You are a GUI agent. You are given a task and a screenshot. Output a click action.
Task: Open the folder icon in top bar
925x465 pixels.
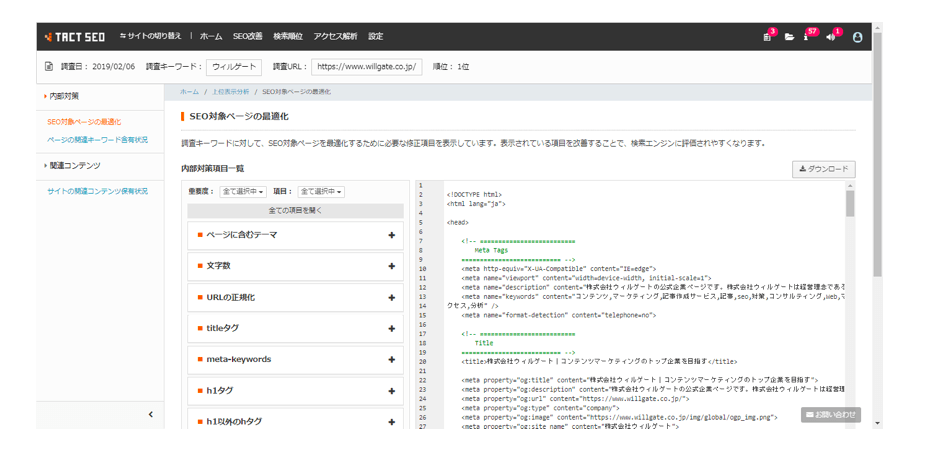click(789, 37)
